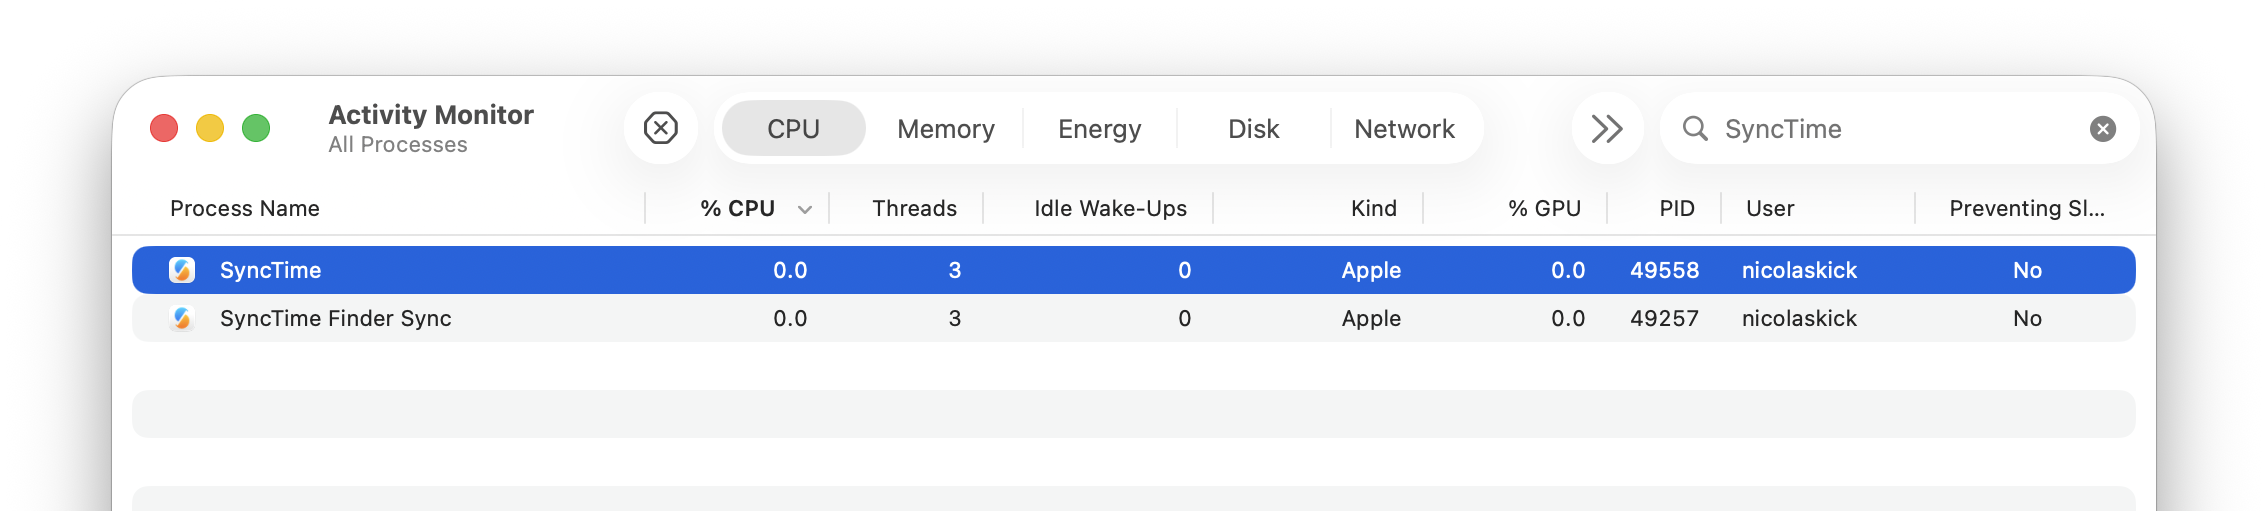Sort by Threads column header
This screenshot has height=511, width=2268.
pos(914,208)
